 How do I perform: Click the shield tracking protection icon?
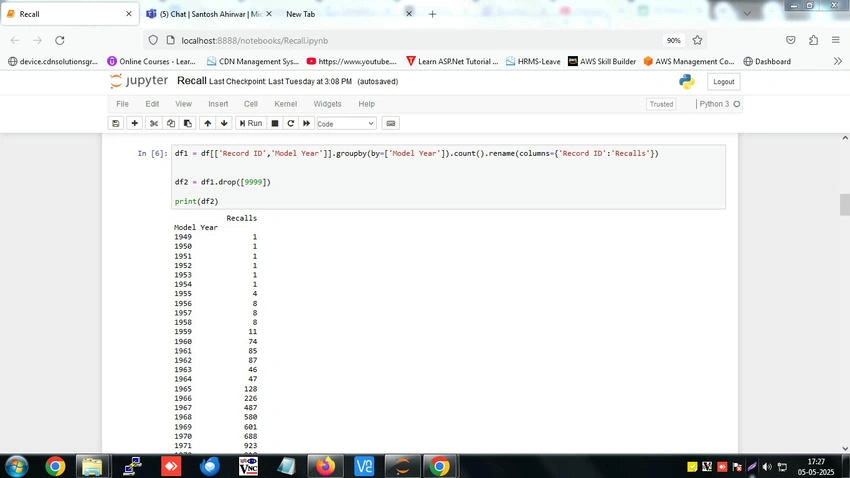153,41
